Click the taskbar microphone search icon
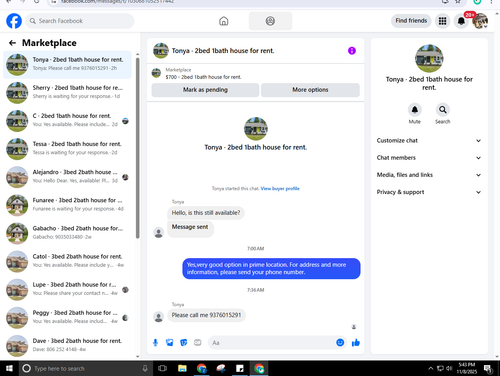Screen dimensions: 500x376 [145, 368]
